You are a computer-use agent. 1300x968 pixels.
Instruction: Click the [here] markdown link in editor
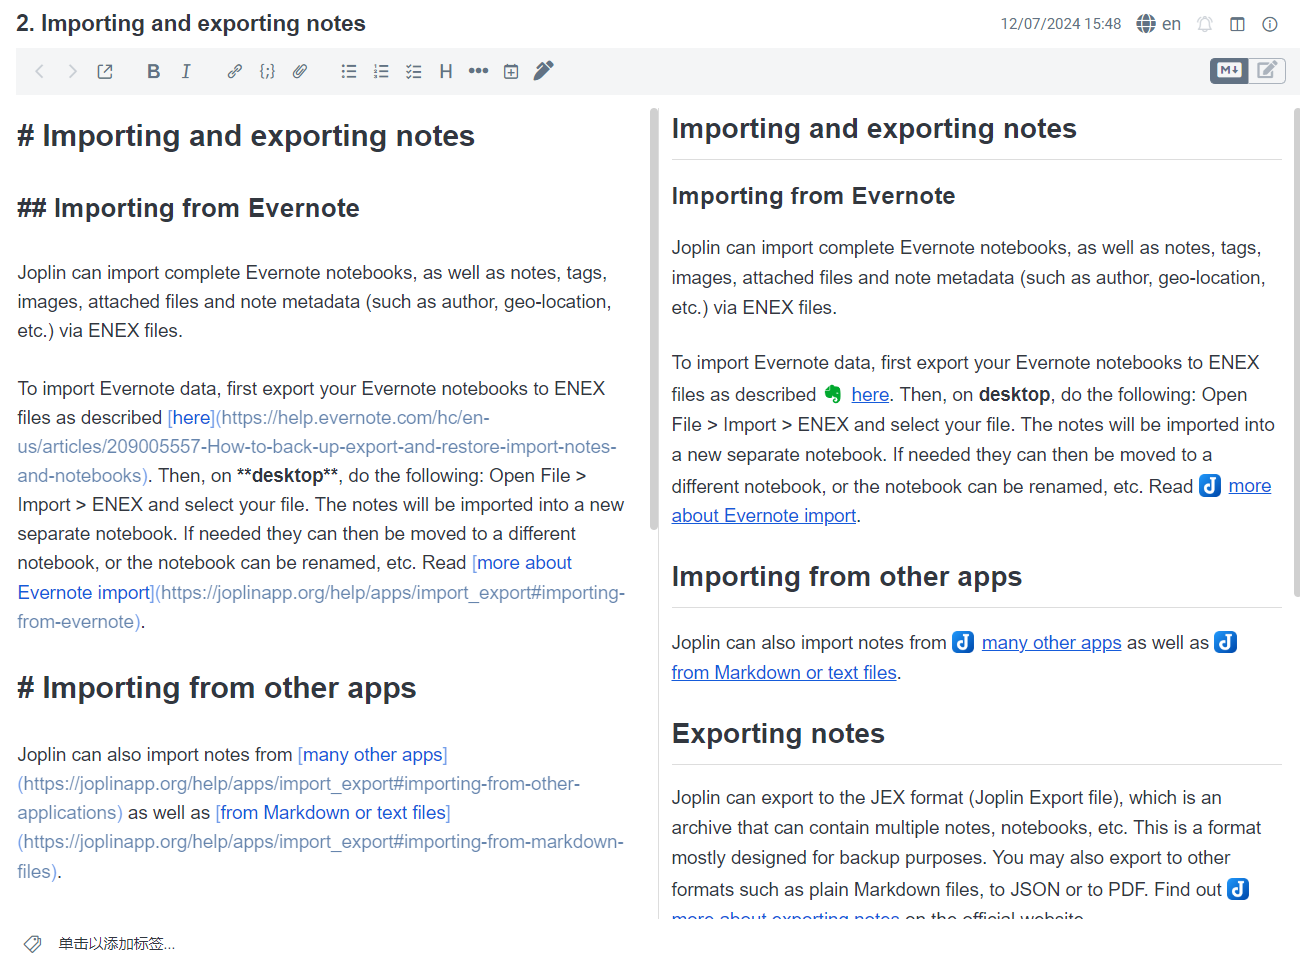[191, 417]
